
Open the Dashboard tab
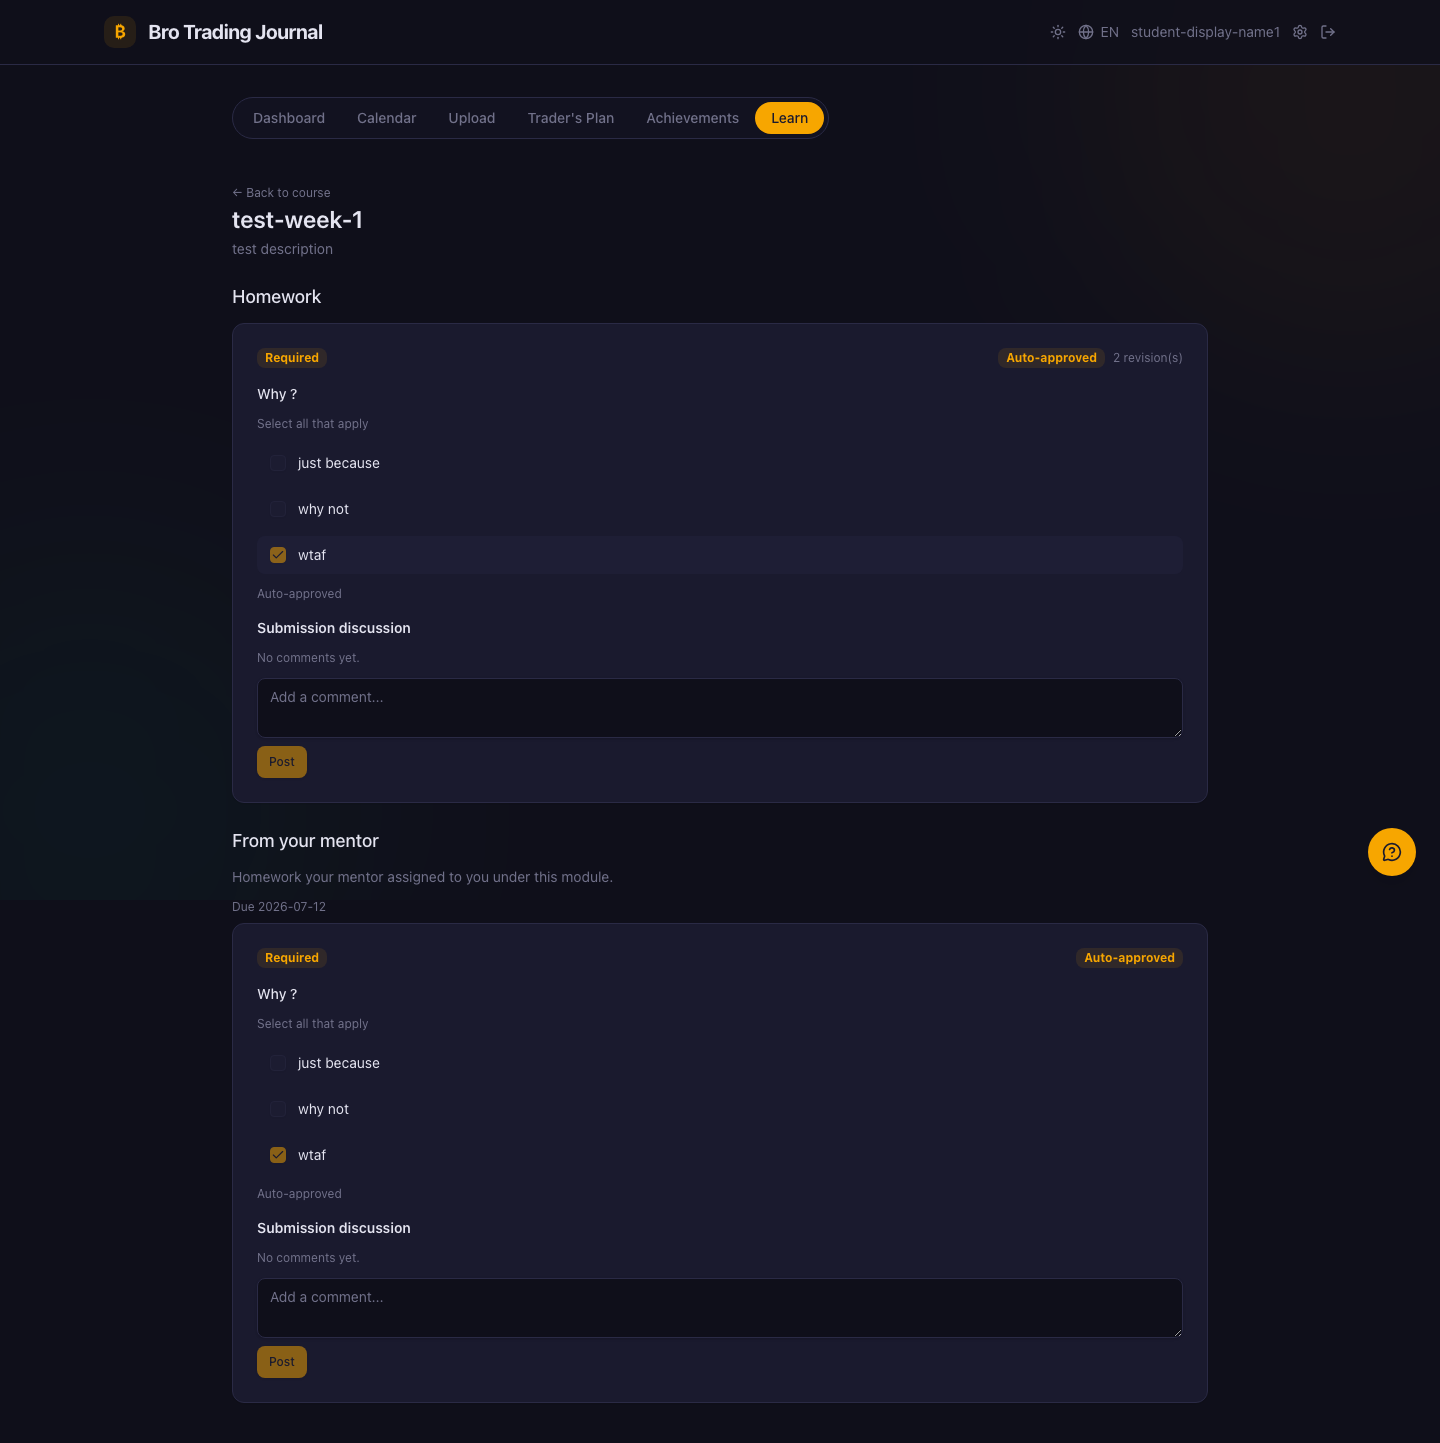289,118
